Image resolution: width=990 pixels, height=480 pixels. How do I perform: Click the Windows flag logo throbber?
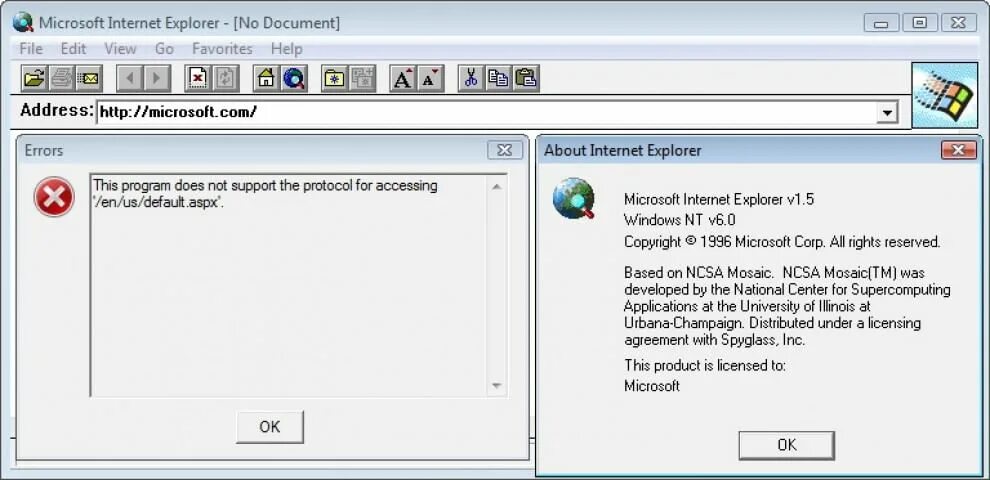(945, 95)
